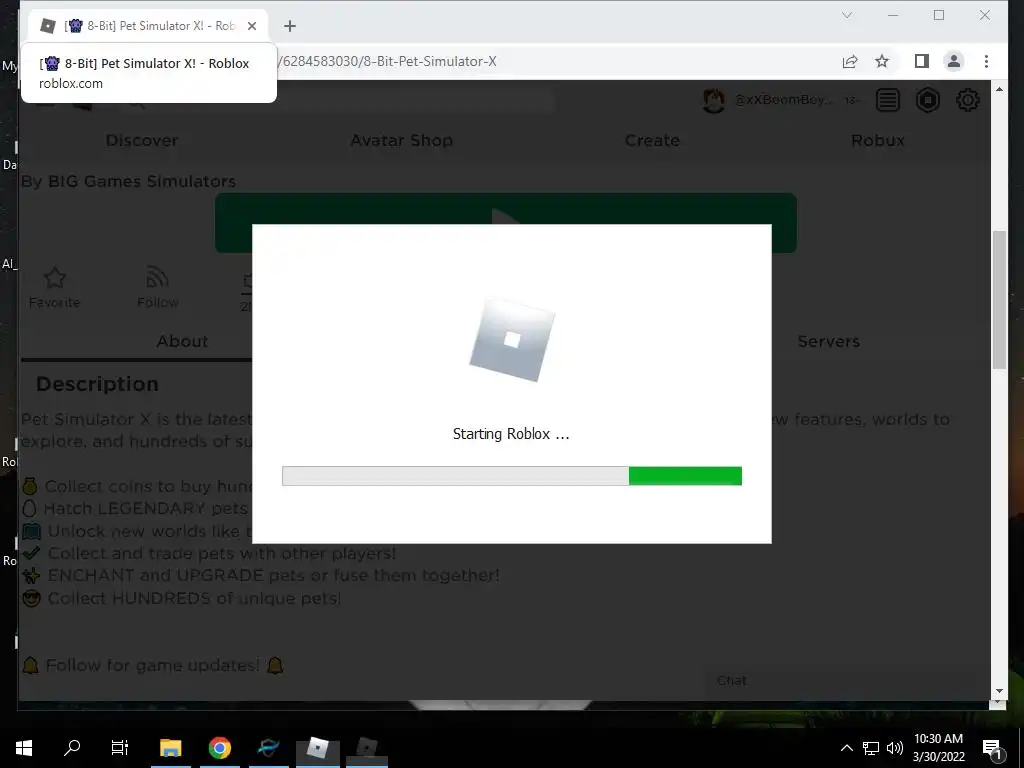Viewport: 1024px width, 768px height.
Task: Open Chrome profile avatar menu
Action: coord(953,61)
